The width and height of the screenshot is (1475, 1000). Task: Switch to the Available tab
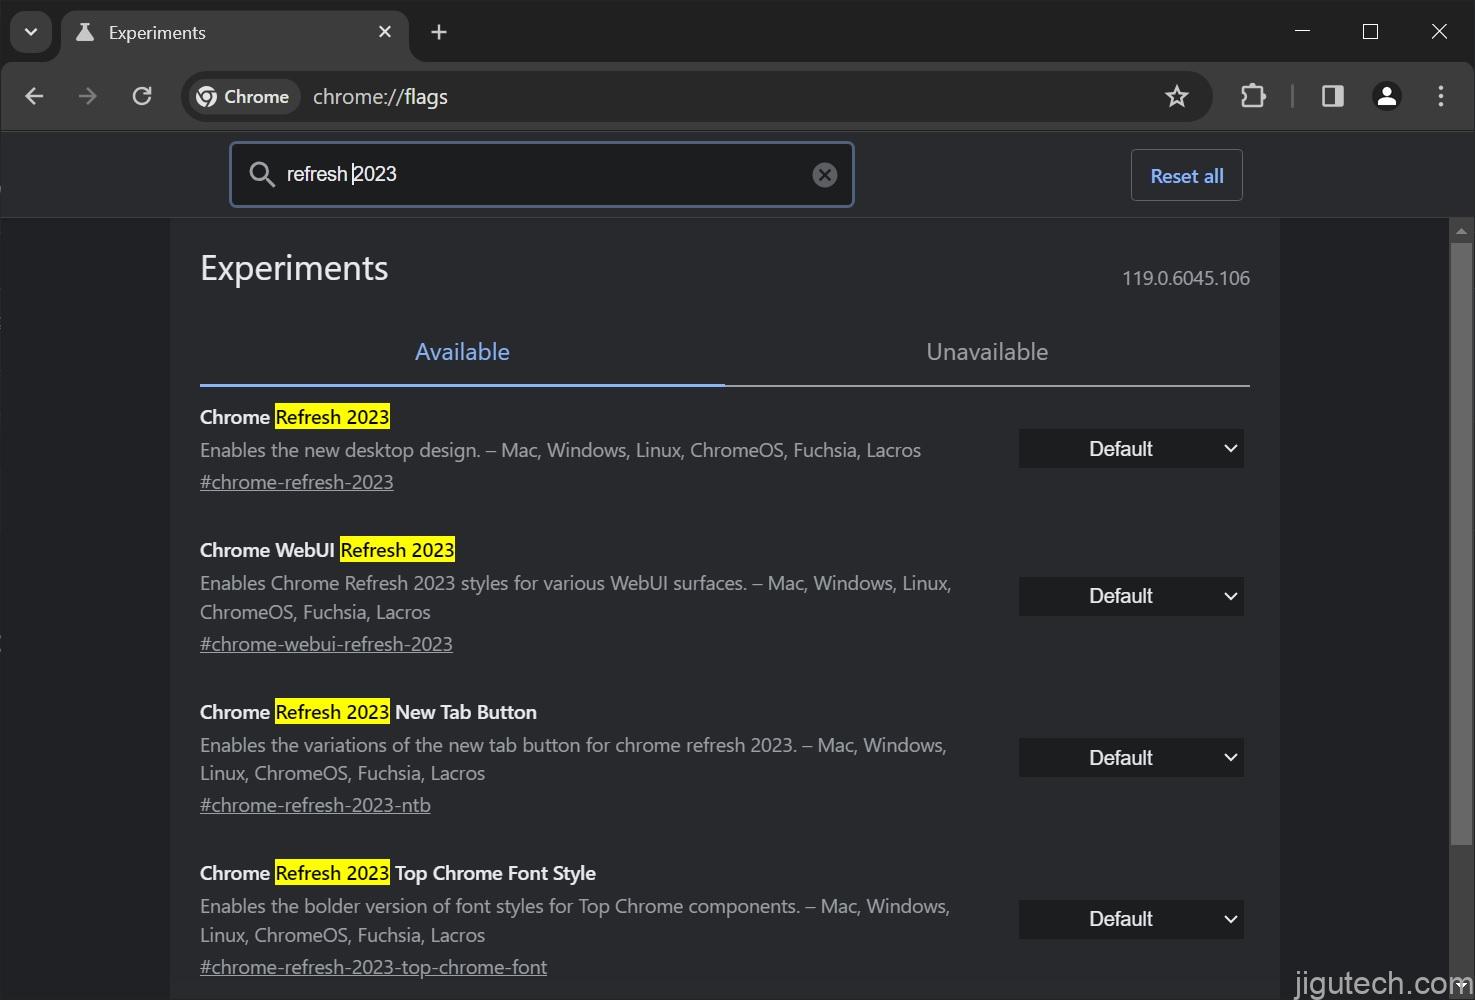point(462,352)
